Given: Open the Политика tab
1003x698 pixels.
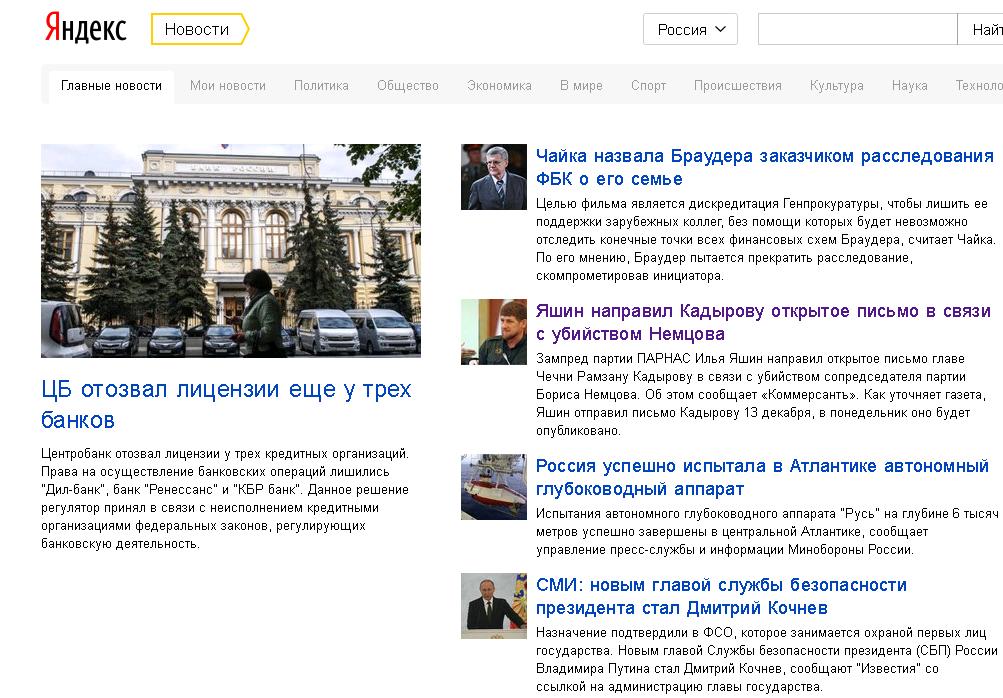Looking at the screenshot, I should 321,86.
